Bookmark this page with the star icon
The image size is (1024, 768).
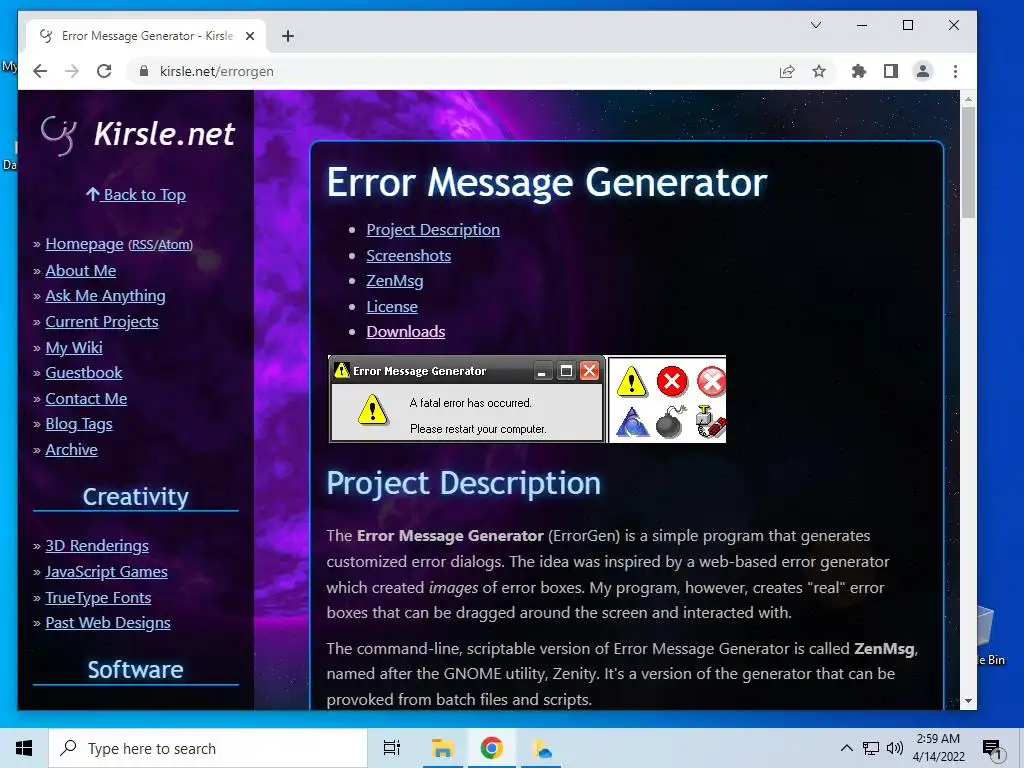click(x=819, y=71)
